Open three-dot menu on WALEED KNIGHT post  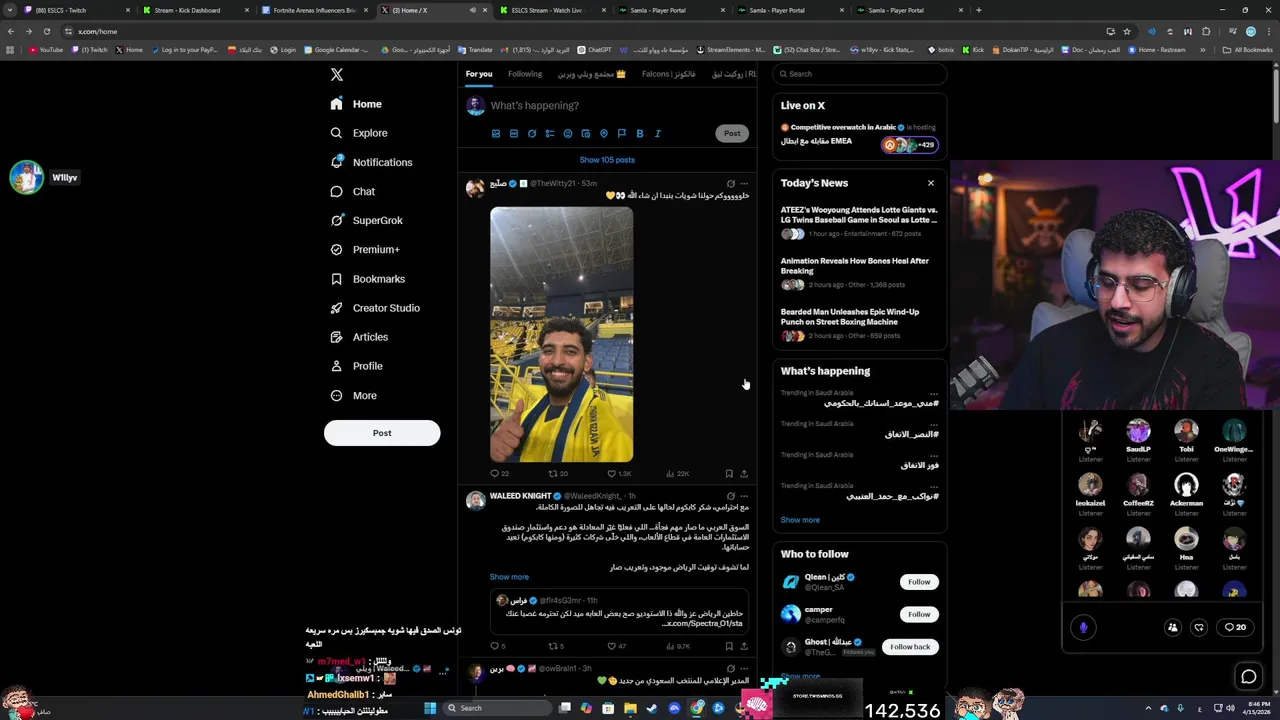[x=744, y=496]
